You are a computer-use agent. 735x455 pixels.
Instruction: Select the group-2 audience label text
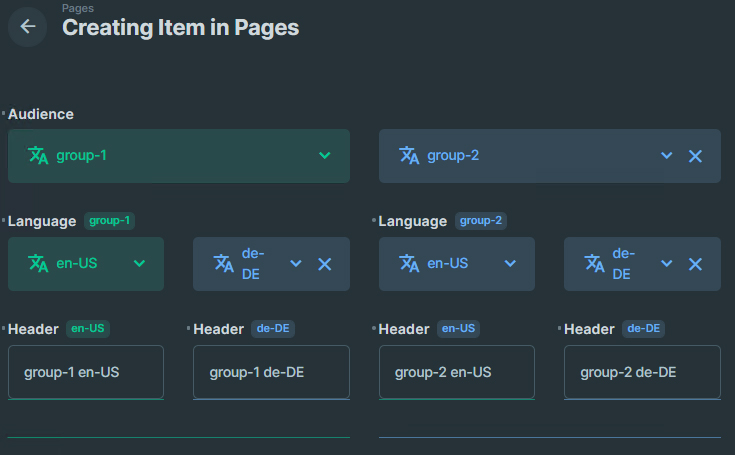tap(453, 156)
